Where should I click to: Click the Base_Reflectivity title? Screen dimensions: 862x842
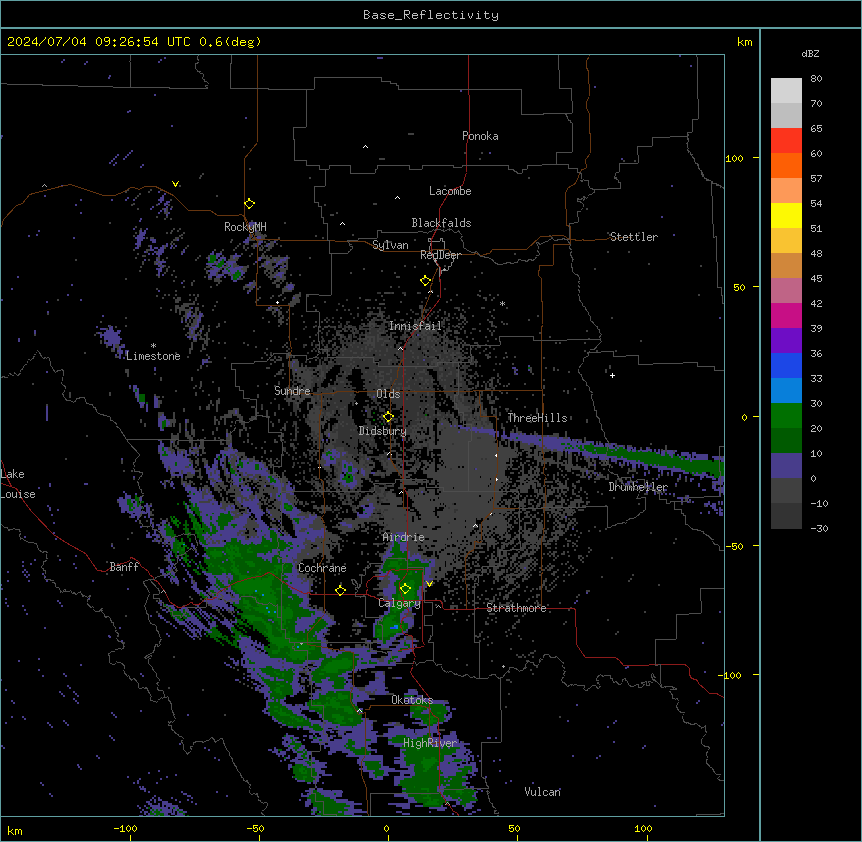click(x=431, y=15)
